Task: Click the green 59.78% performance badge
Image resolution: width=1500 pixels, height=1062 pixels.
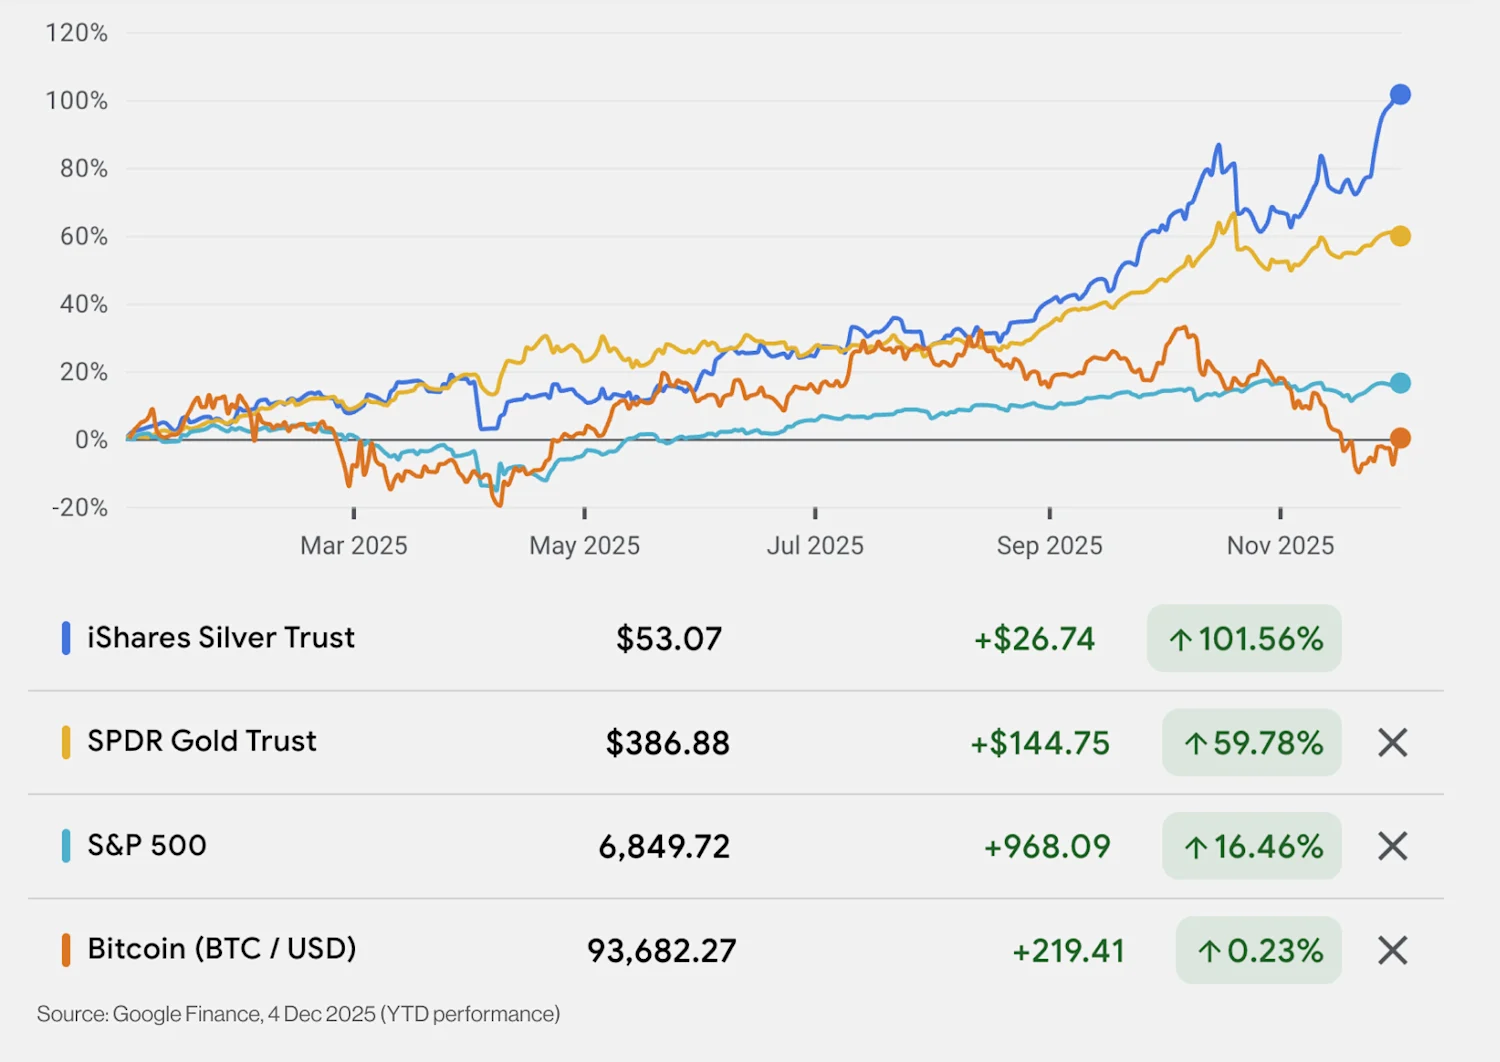Action: 1252,742
